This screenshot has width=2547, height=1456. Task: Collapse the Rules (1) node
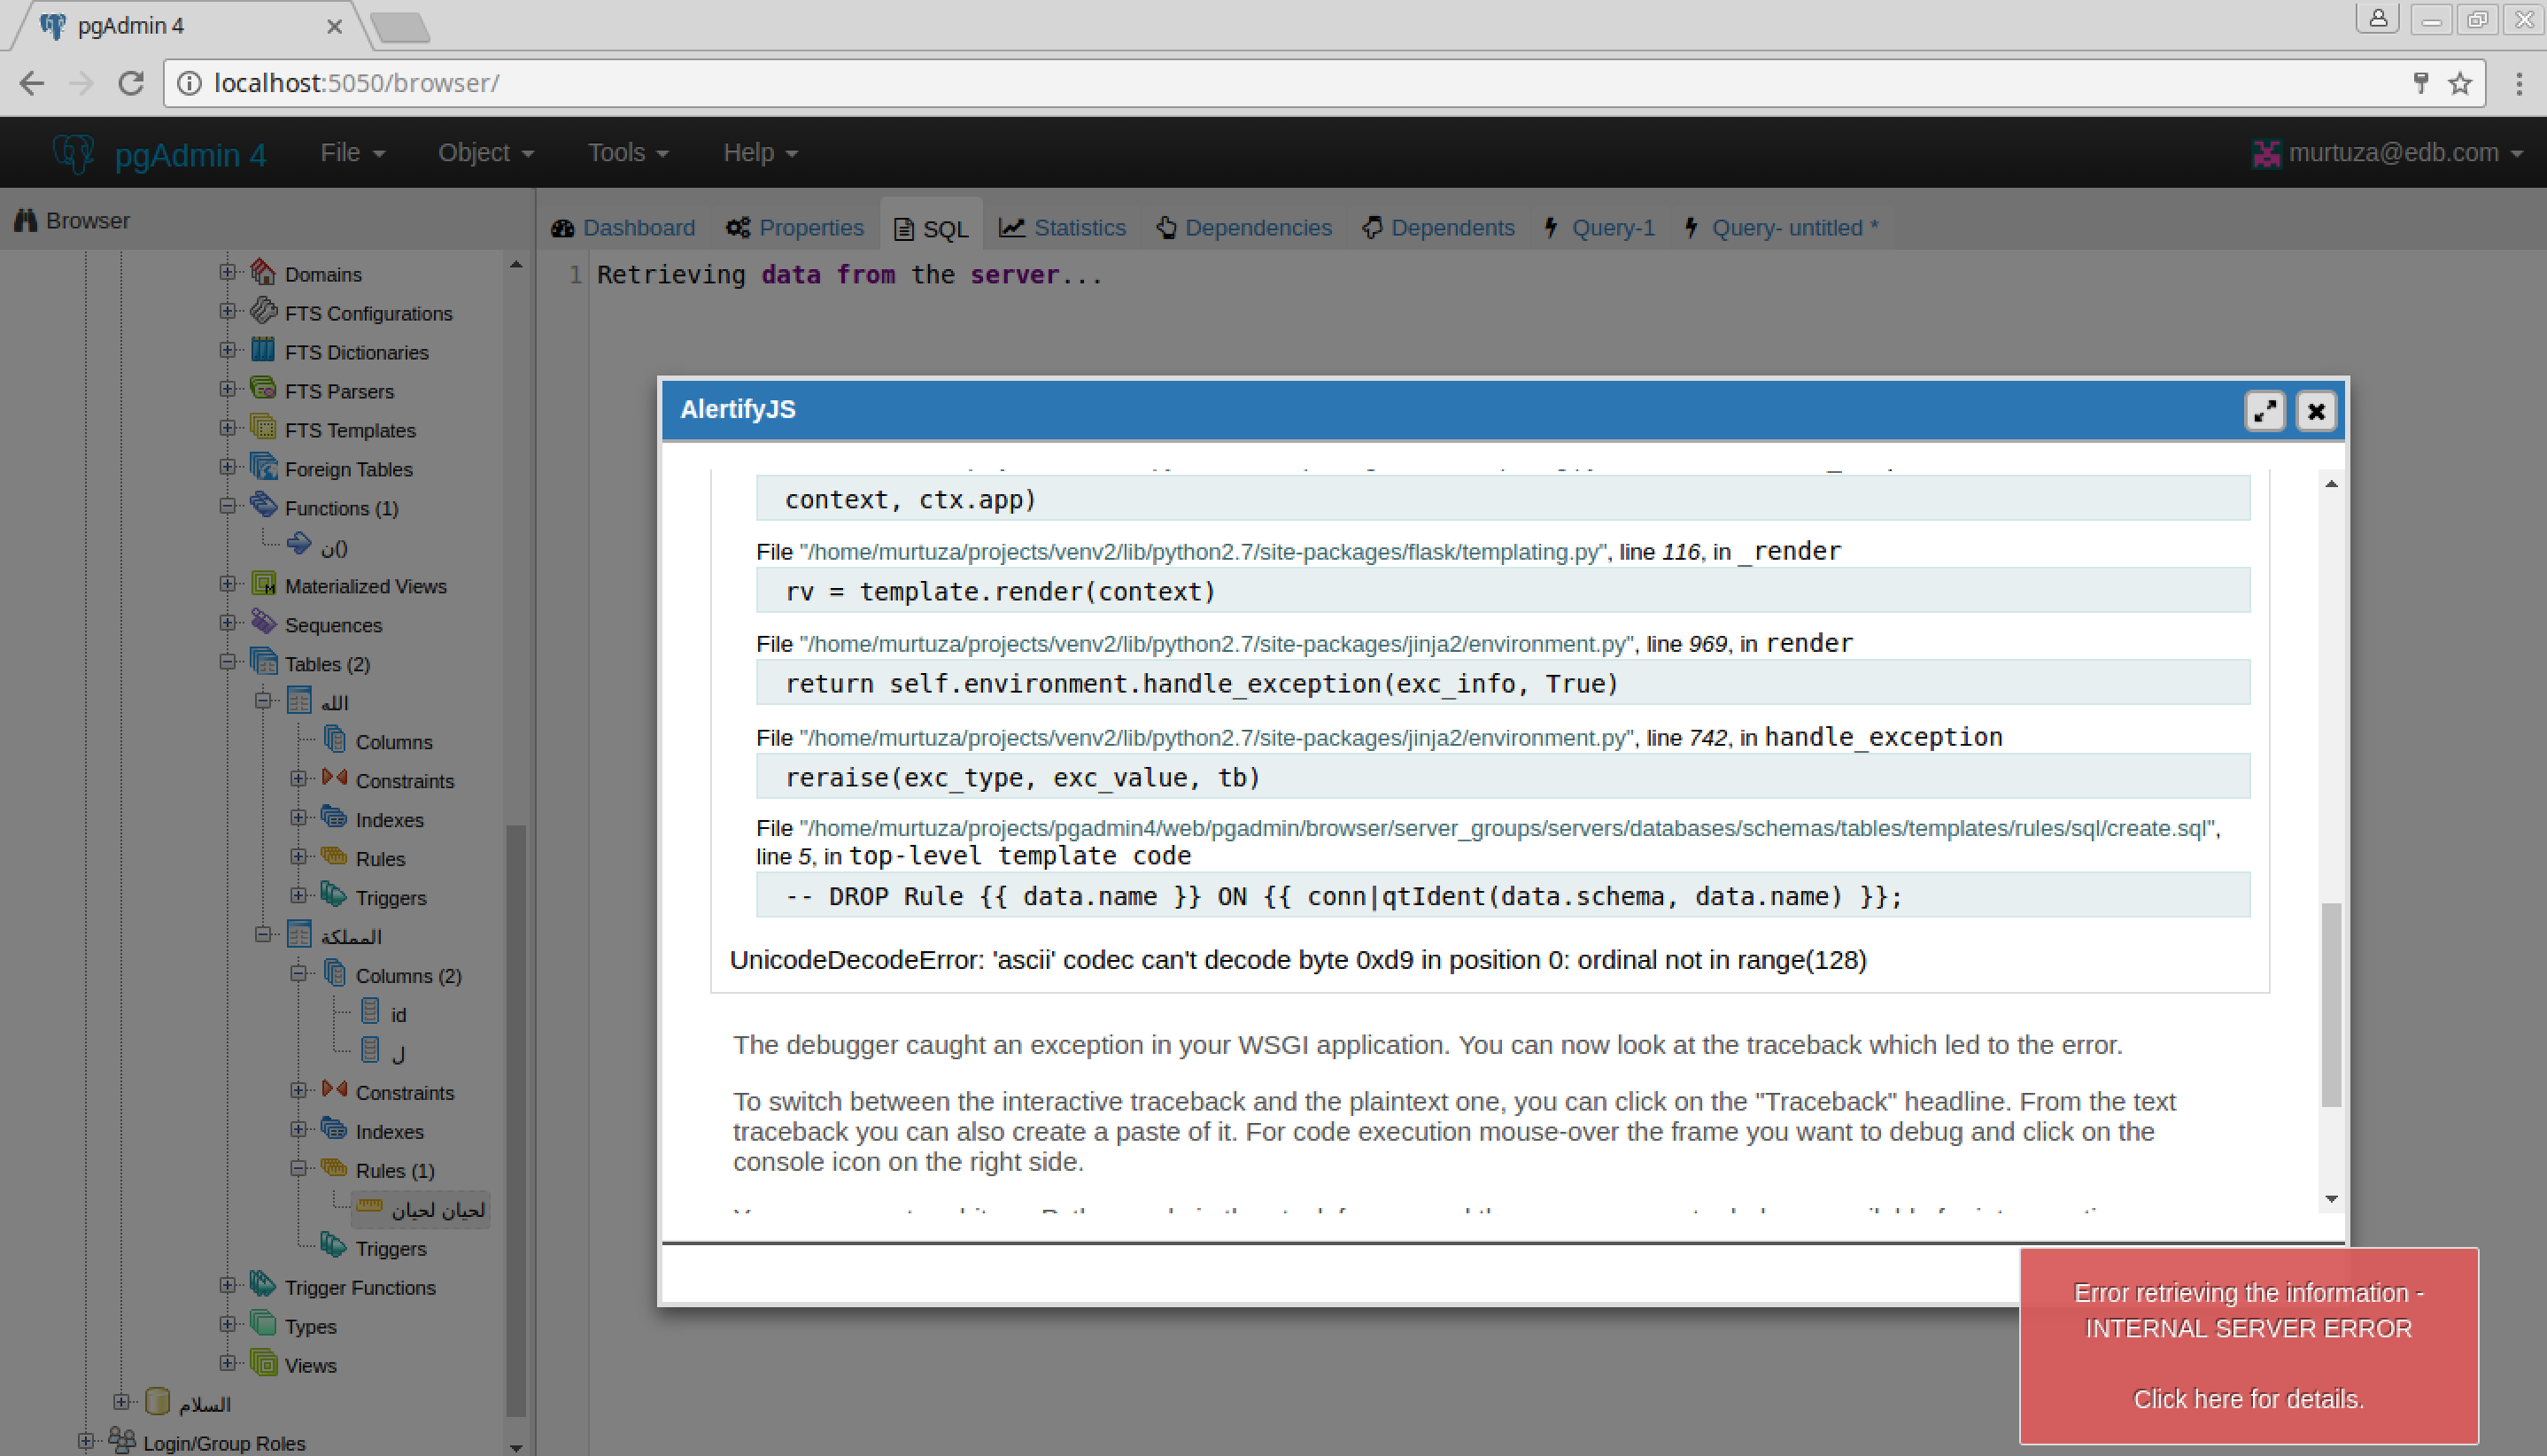[299, 1169]
